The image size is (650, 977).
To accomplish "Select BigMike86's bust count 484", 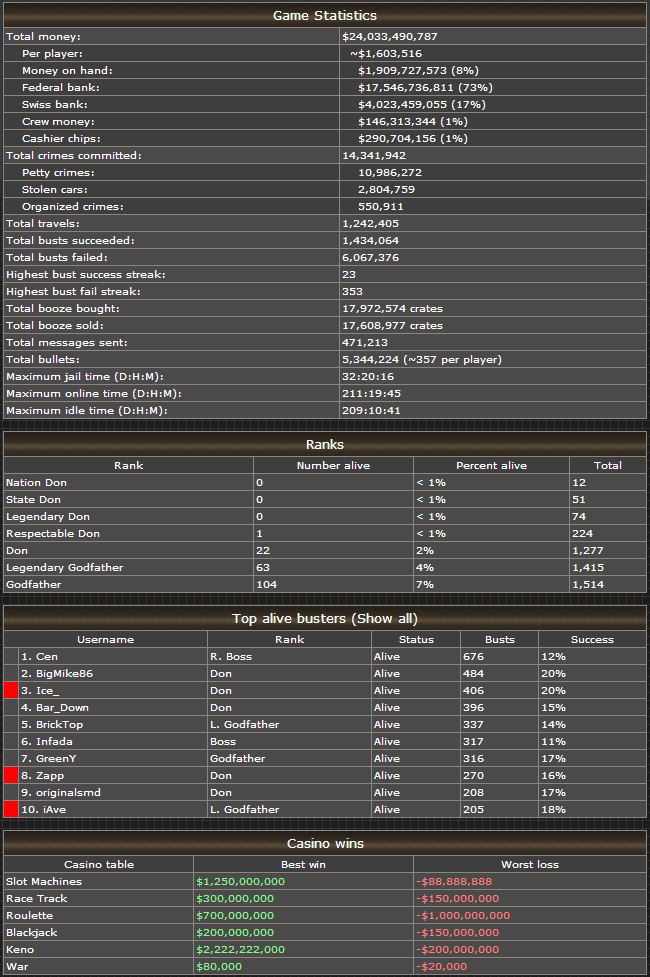I will [x=474, y=674].
